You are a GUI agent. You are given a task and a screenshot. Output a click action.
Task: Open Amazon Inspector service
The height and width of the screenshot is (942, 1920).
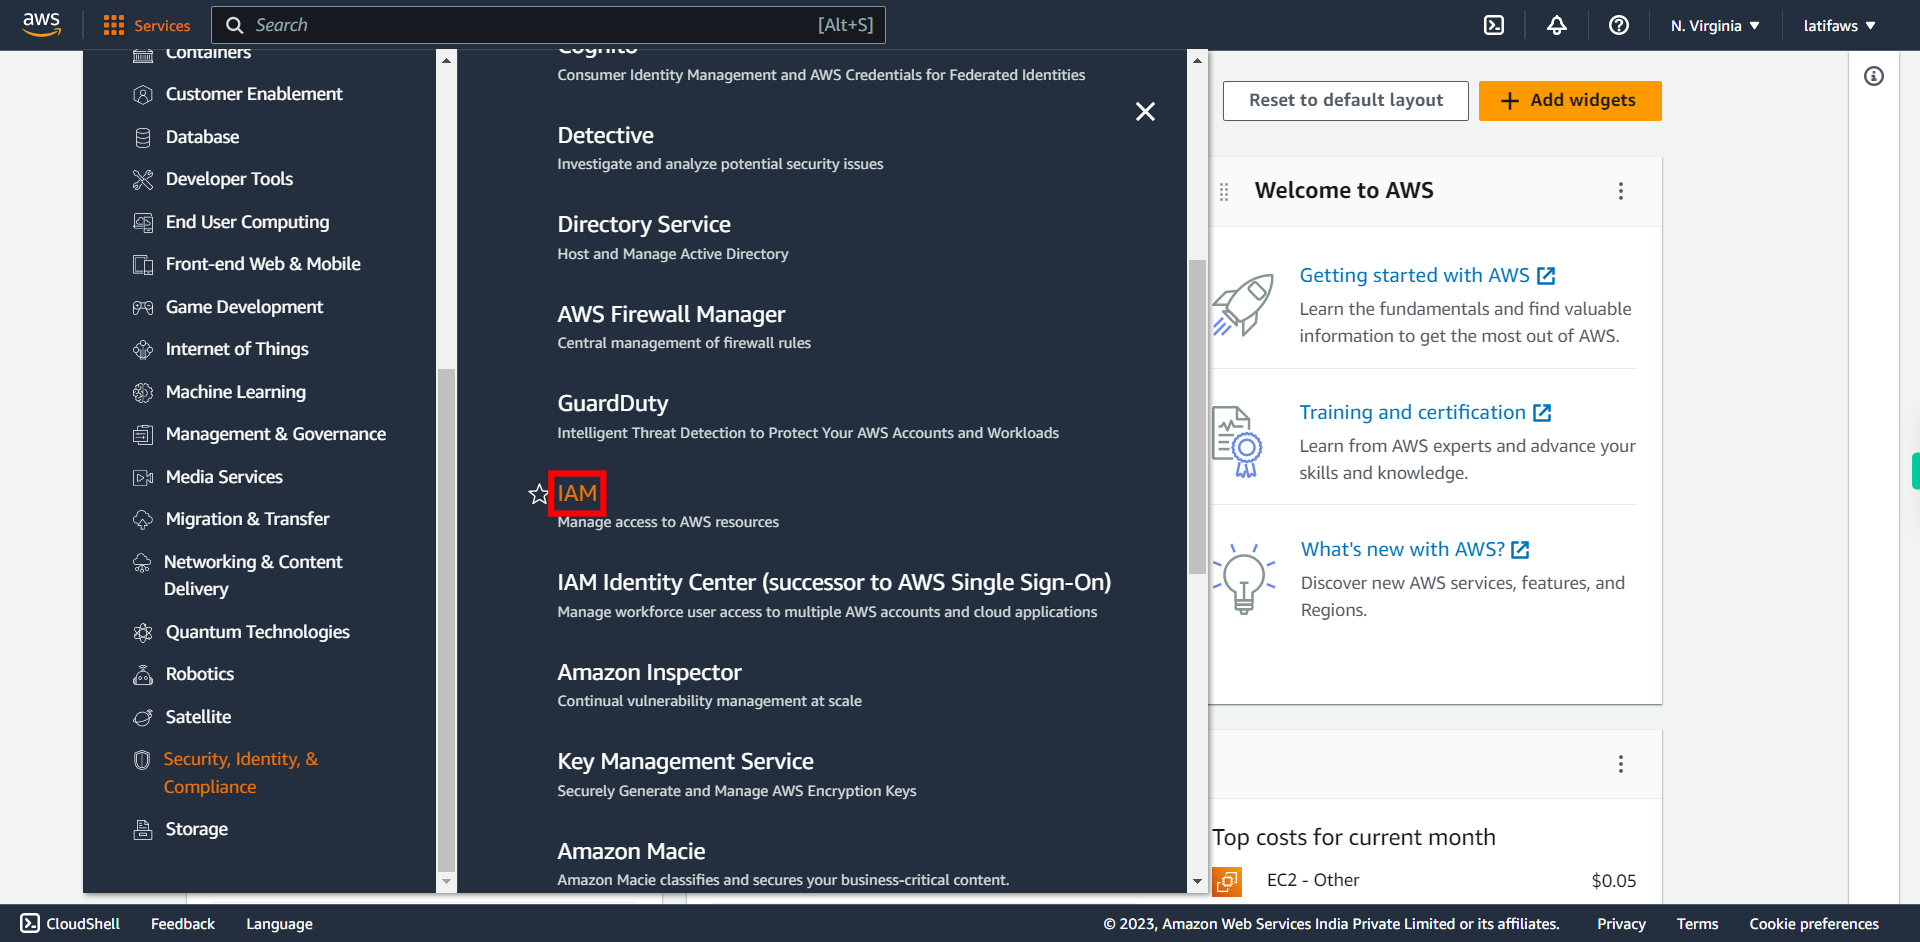(649, 672)
